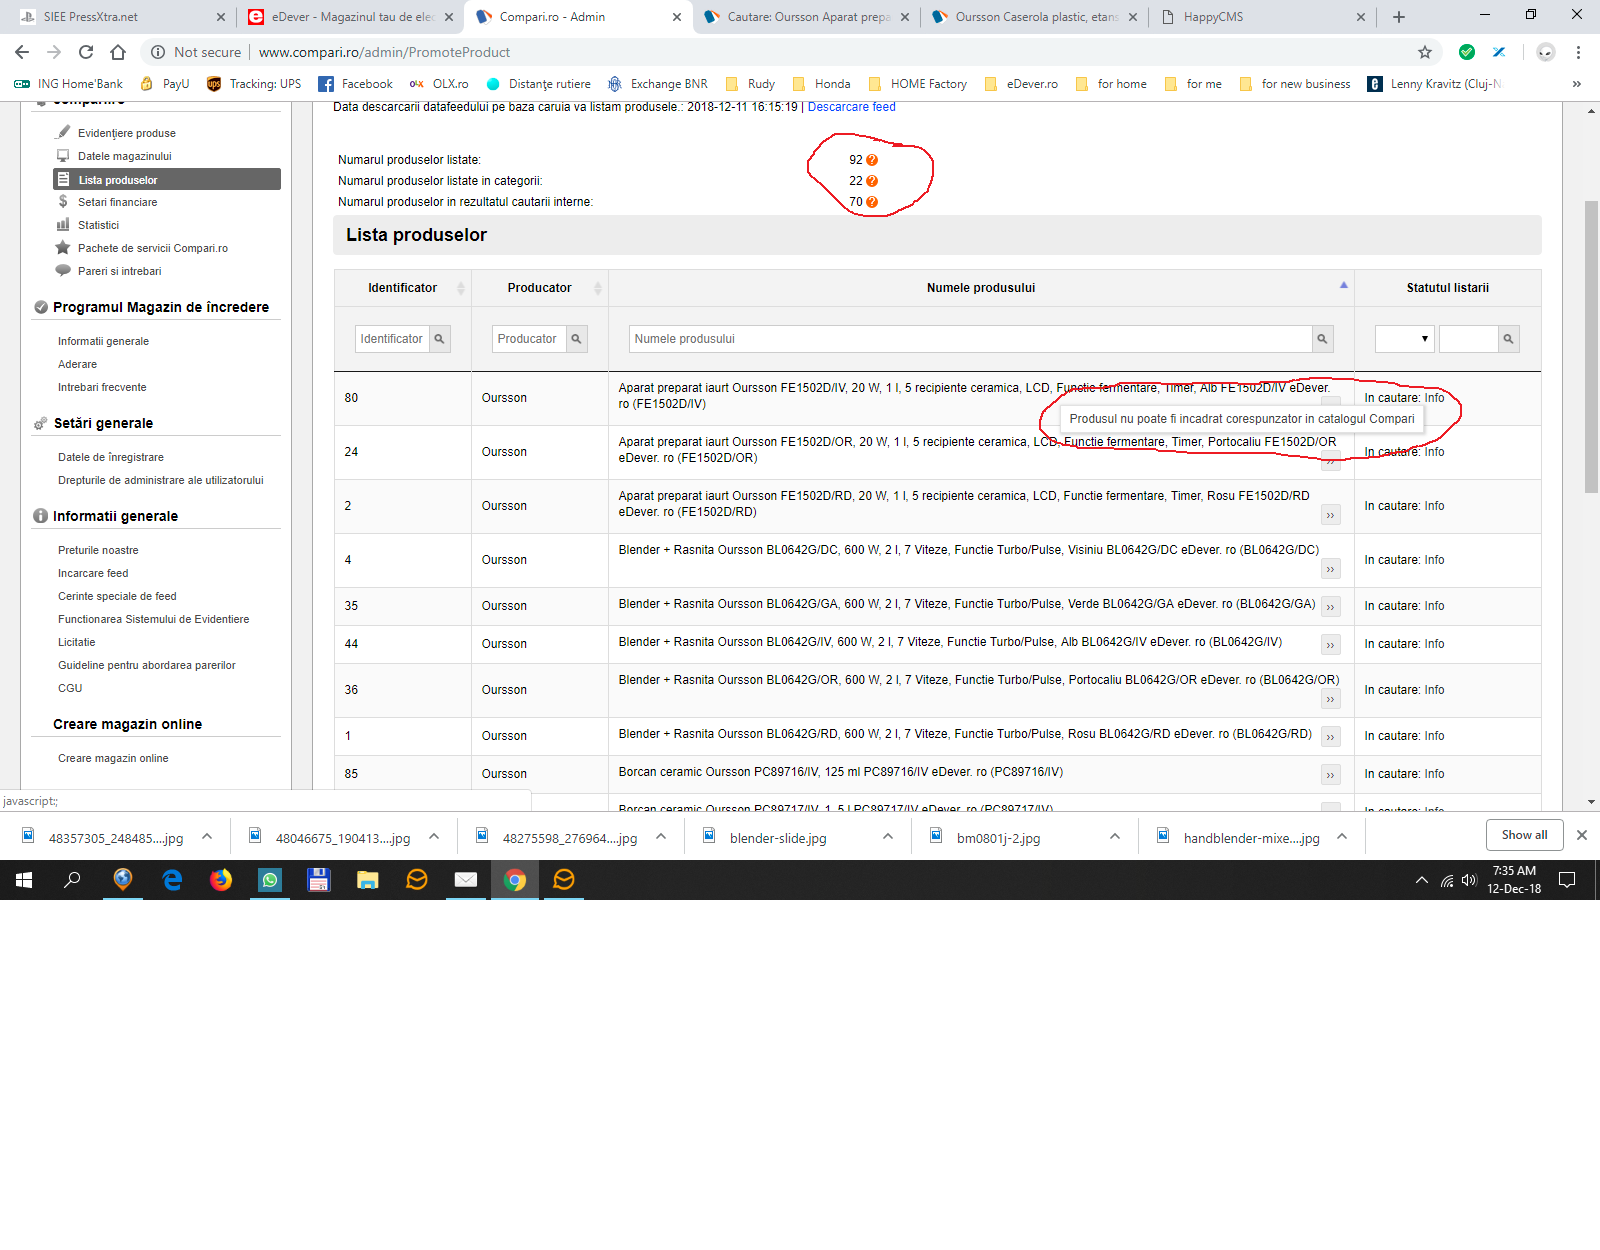Click the Producator filter input field
The height and width of the screenshot is (1250, 1600).
529,339
